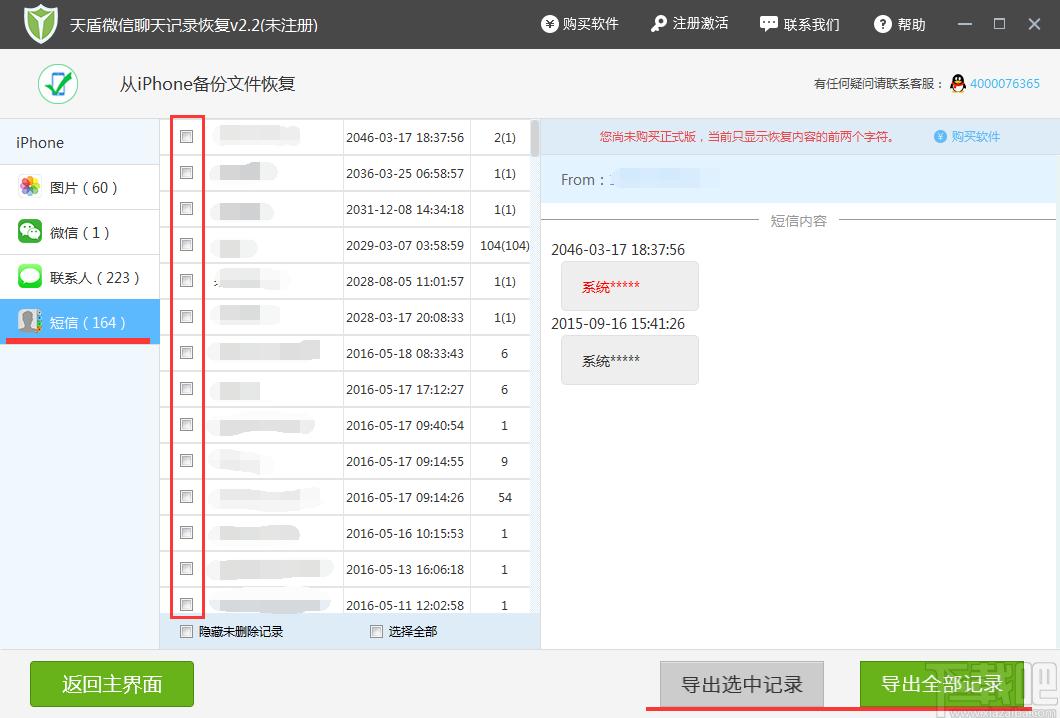Click the 2015-09-16 15:41:26 timestamp in message pane

[x=618, y=324]
